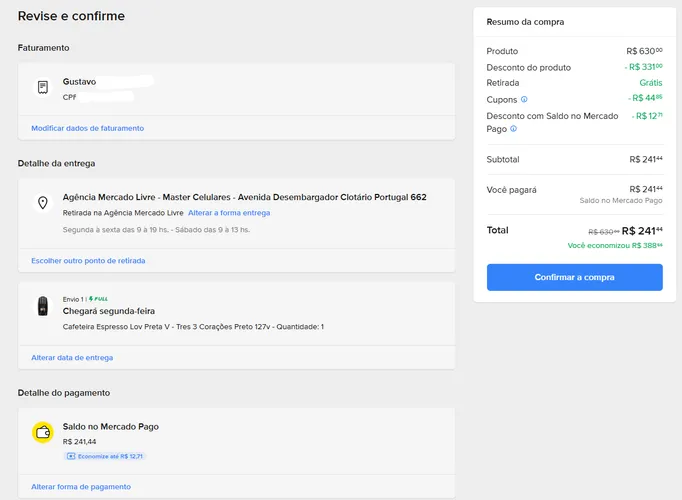Open Modificar dados de faturamento link

pos(87,128)
